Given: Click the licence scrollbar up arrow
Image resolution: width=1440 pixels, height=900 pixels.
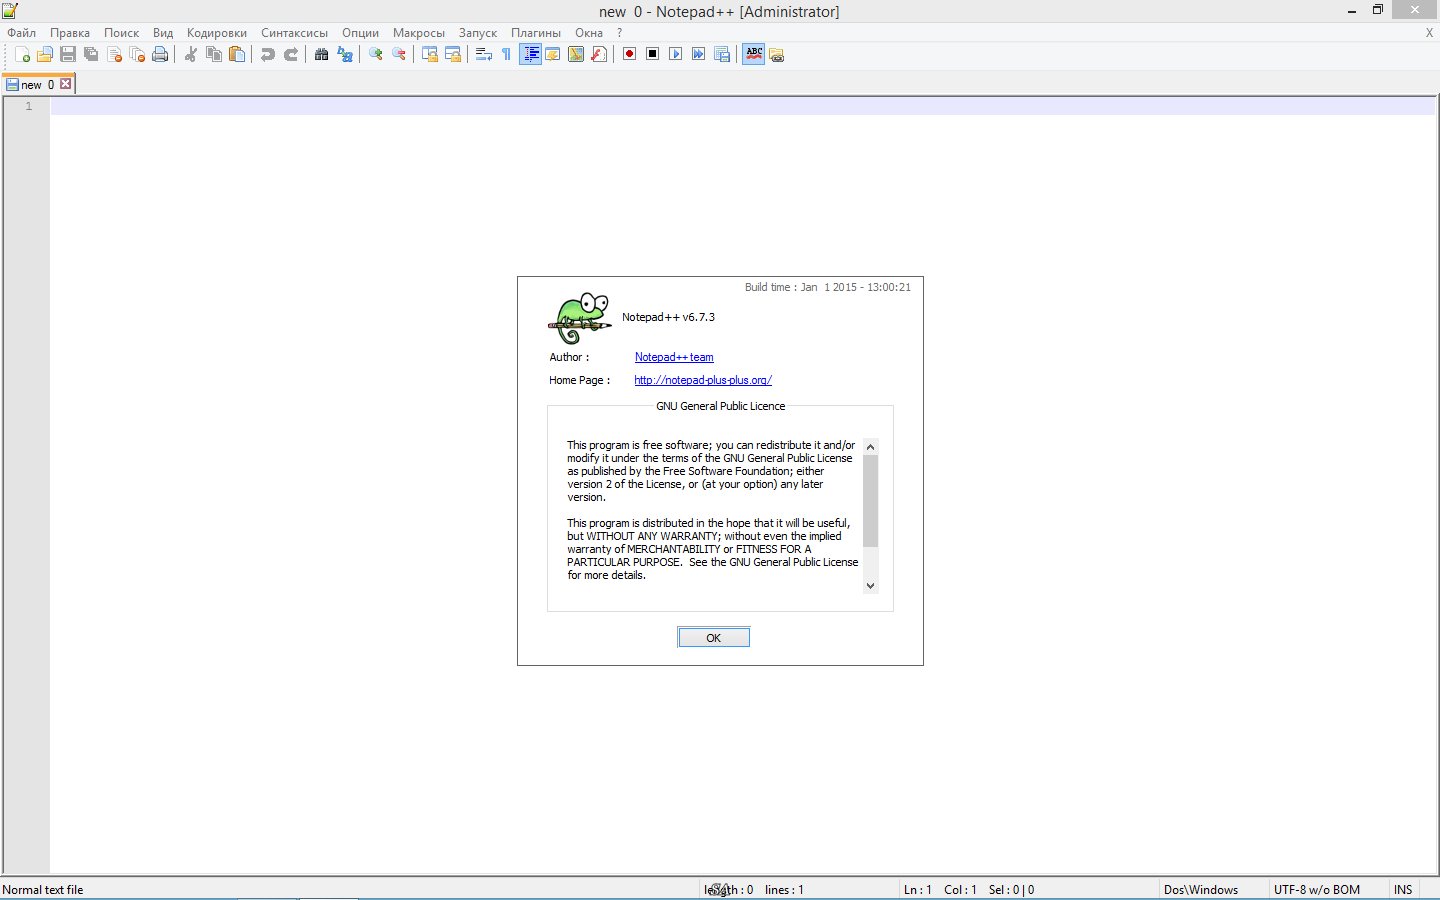Looking at the screenshot, I should (x=870, y=447).
